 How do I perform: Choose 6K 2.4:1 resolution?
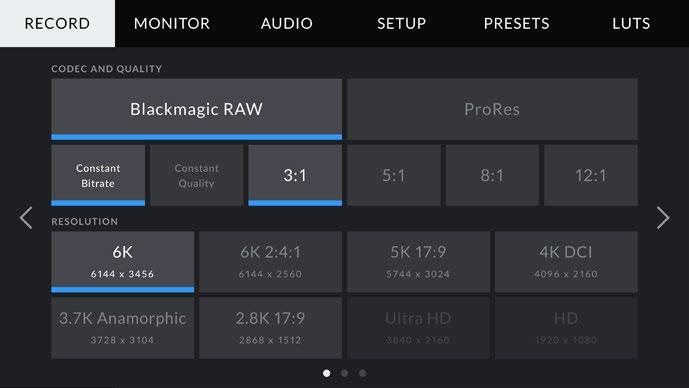point(270,262)
